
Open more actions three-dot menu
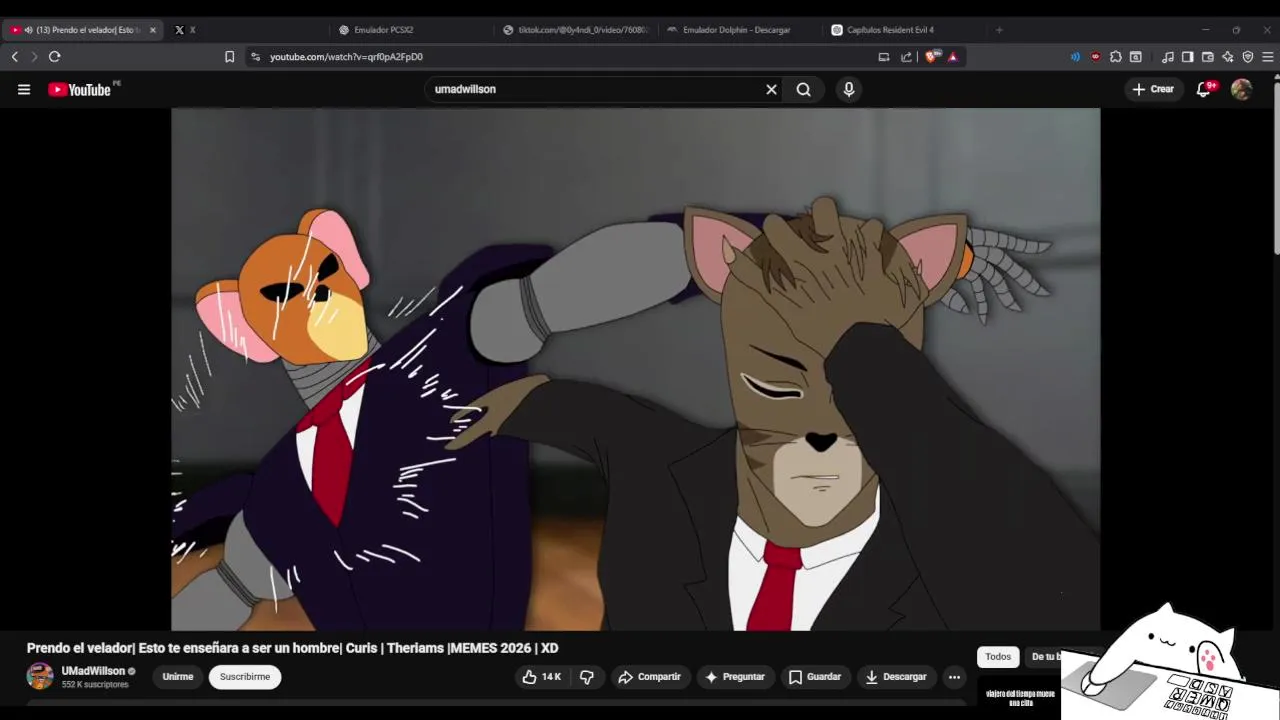[x=954, y=677]
